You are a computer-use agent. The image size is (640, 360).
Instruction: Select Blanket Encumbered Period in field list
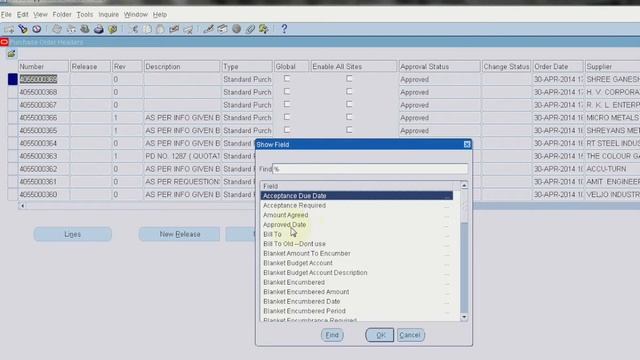304,311
